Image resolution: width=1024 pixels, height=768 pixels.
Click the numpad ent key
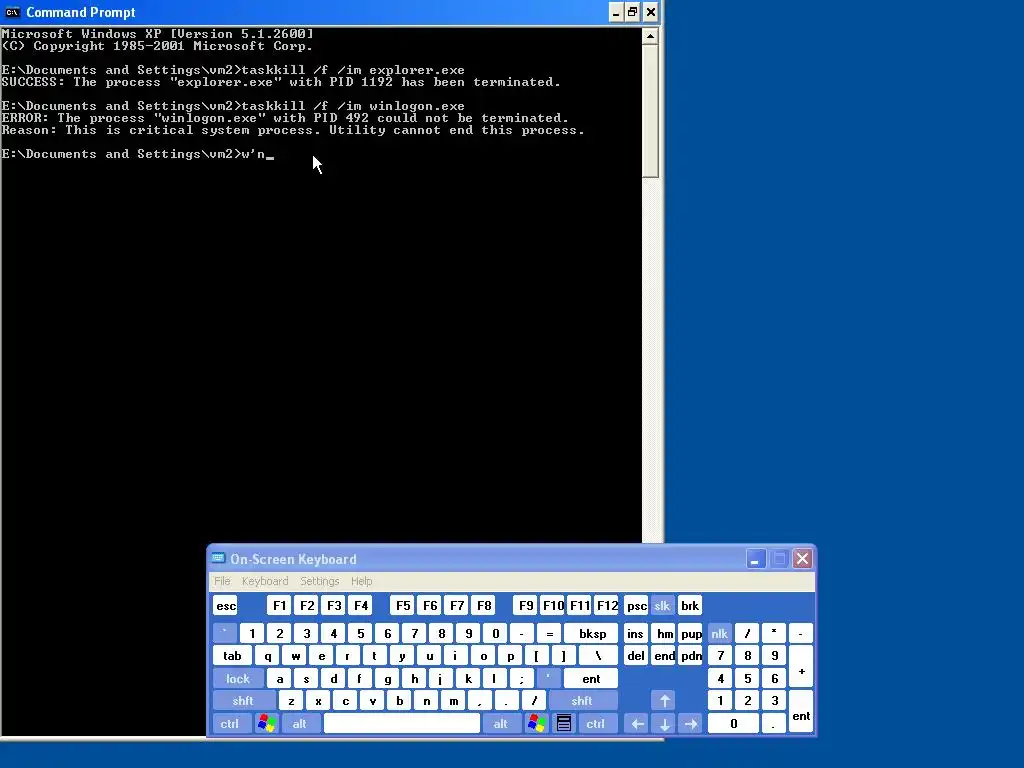pos(801,712)
